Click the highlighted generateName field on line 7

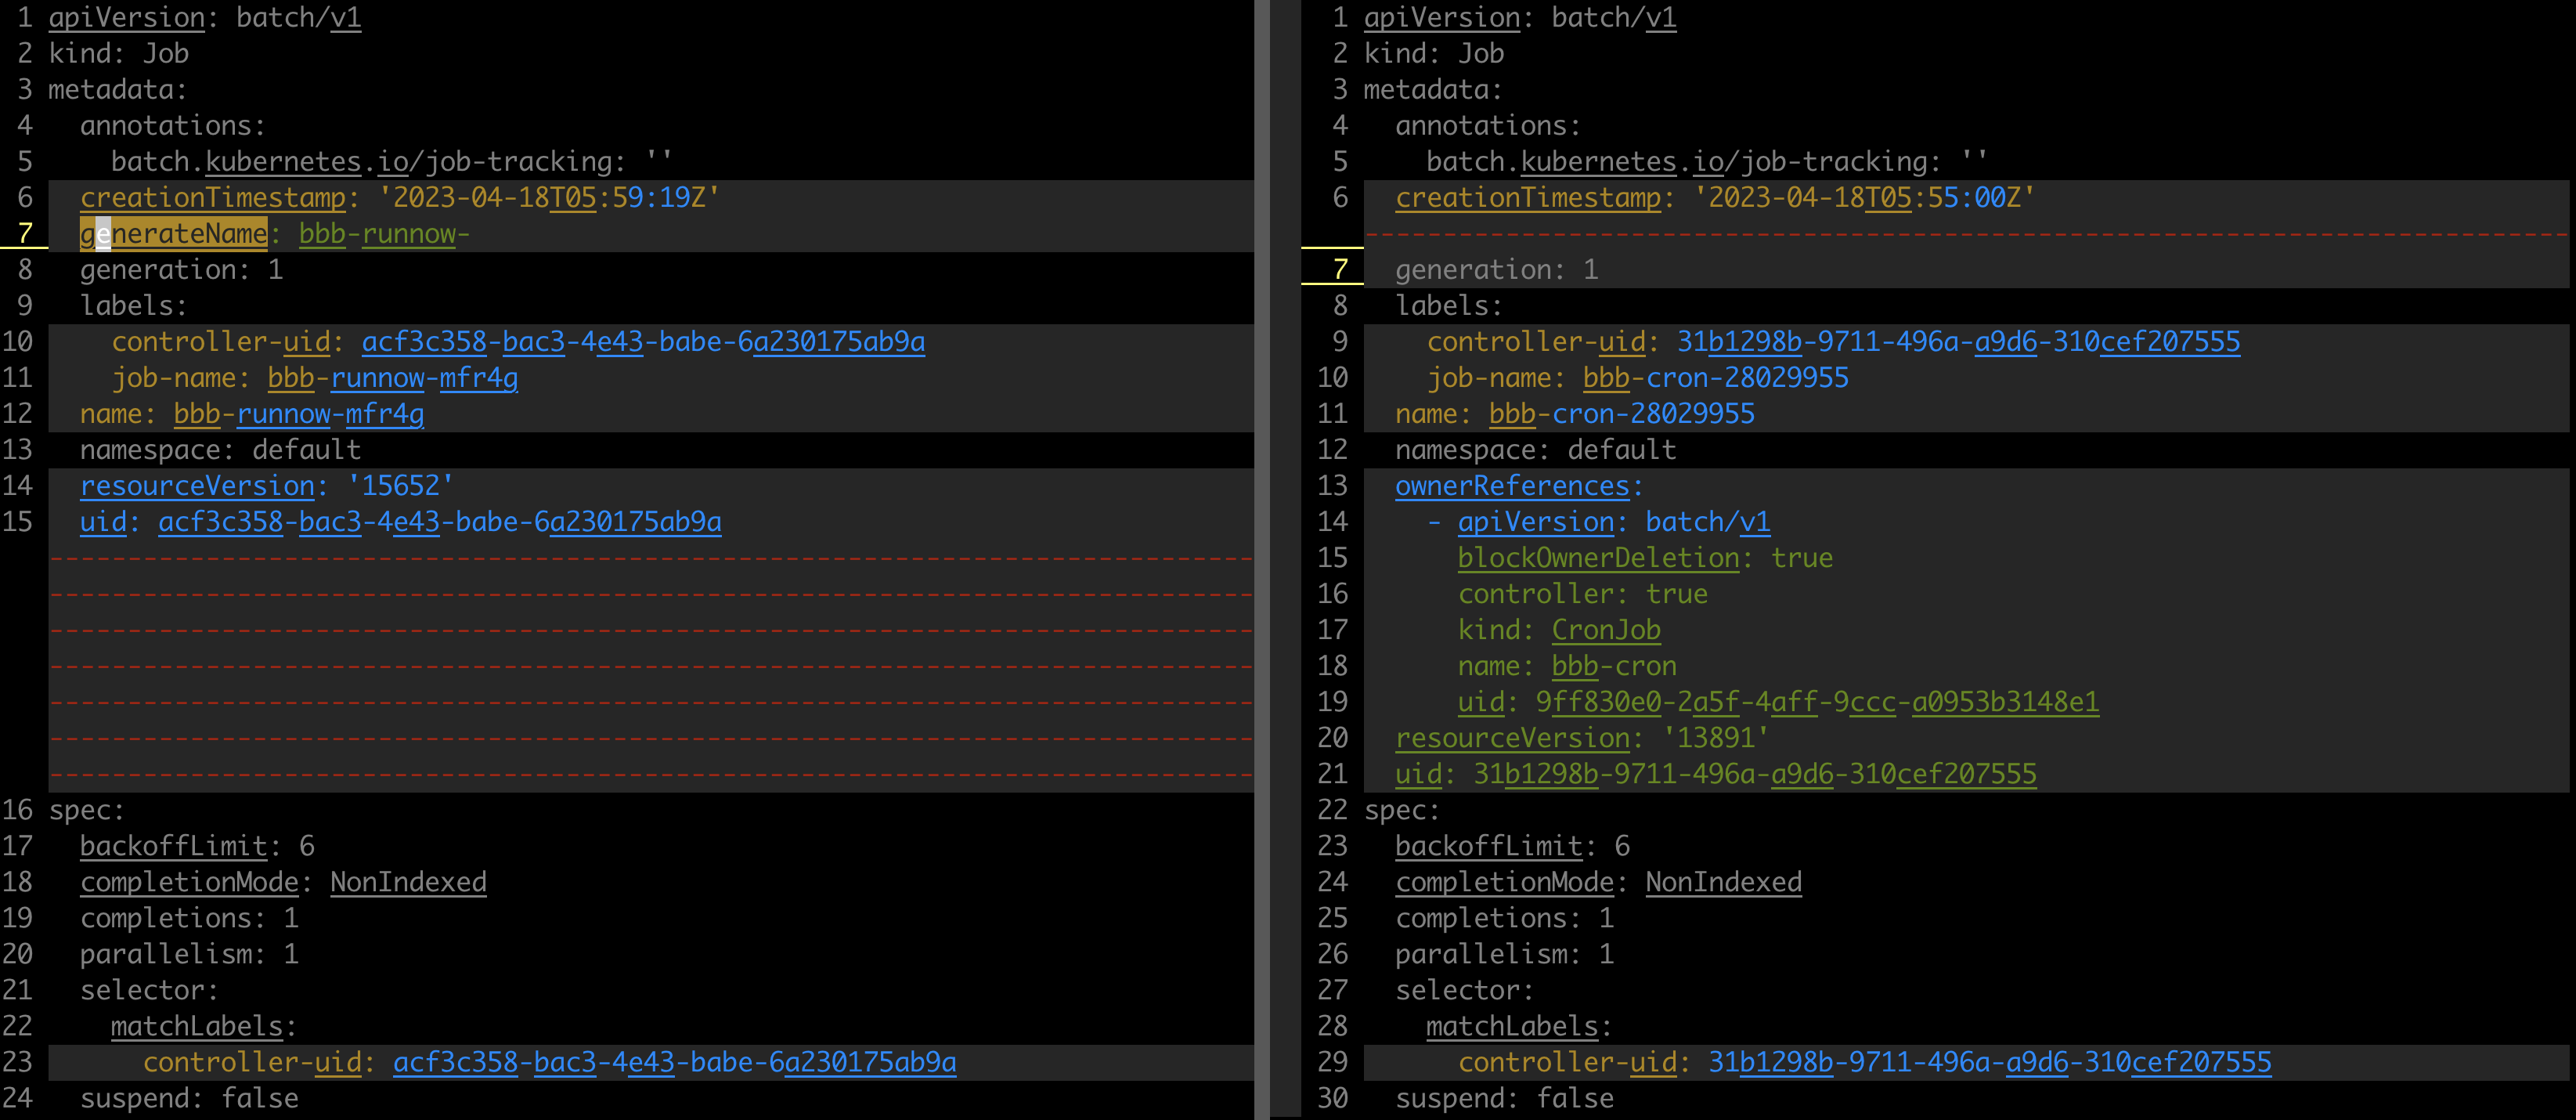[x=172, y=233]
